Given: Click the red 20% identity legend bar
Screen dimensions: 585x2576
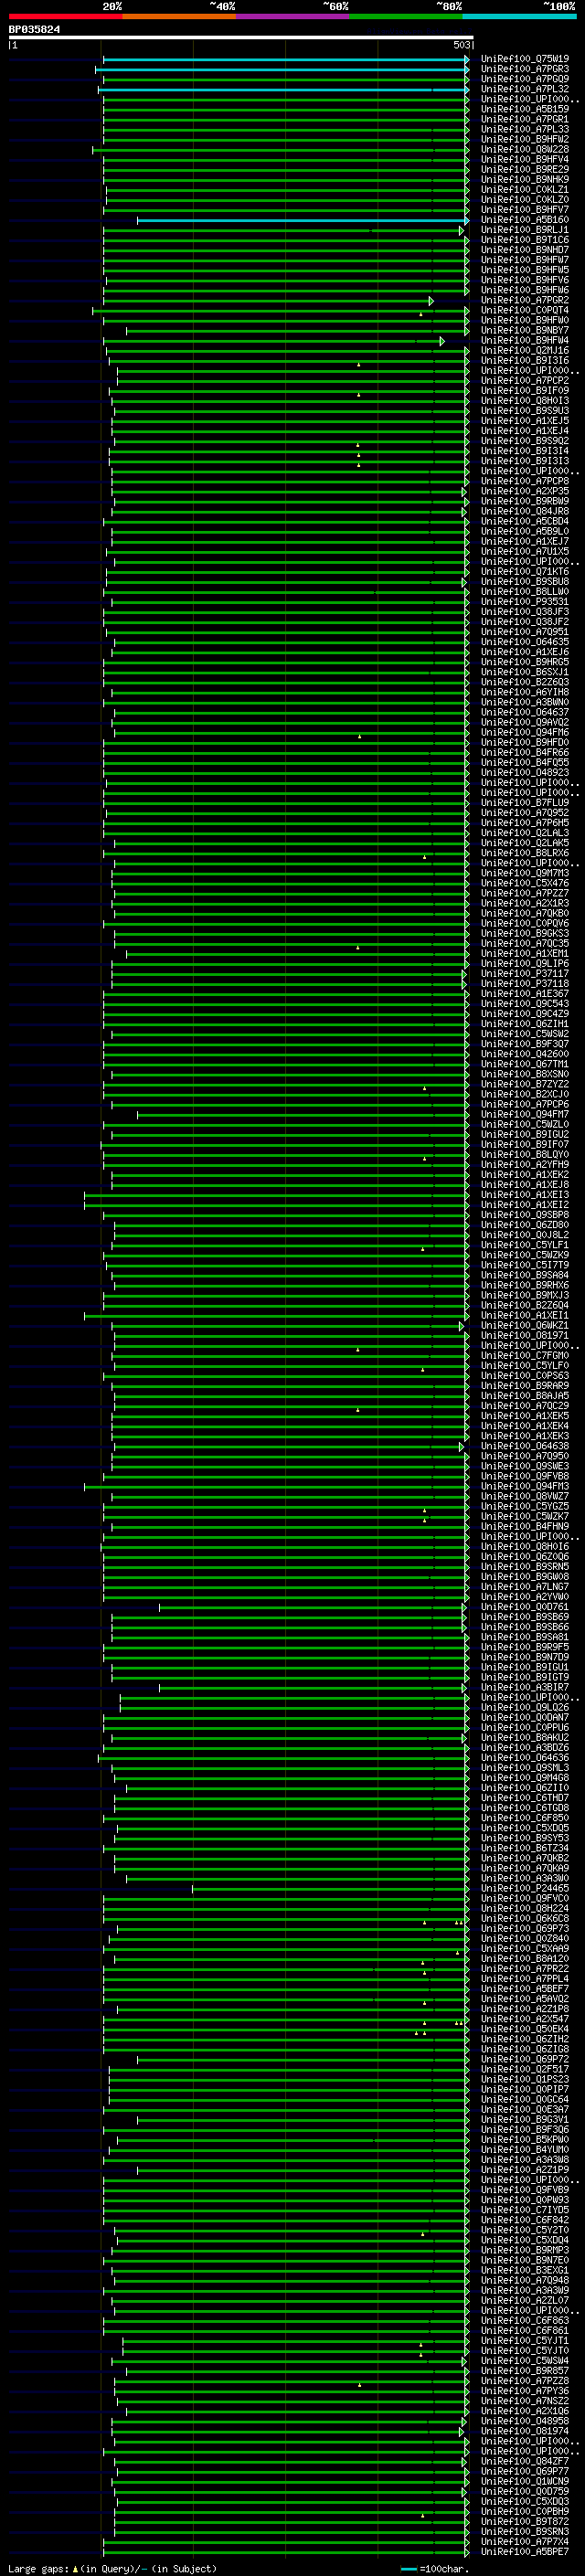Looking at the screenshot, I should pyautogui.click(x=65, y=16).
